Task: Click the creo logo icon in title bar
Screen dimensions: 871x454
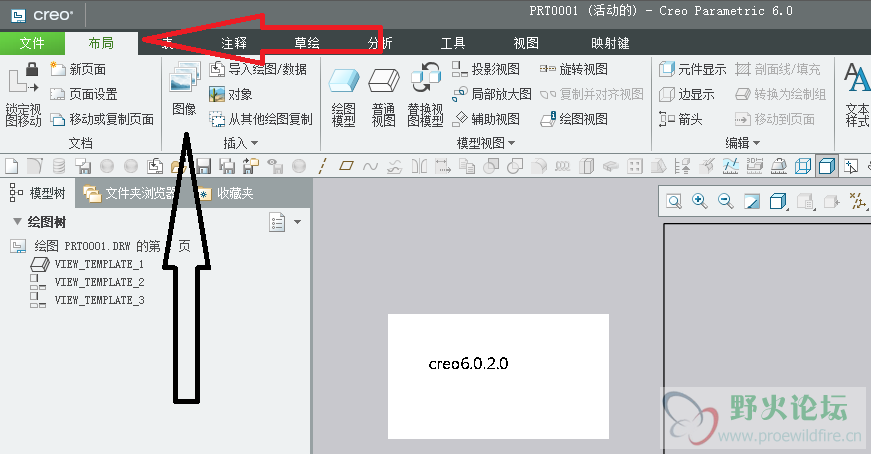Action: [19, 14]
